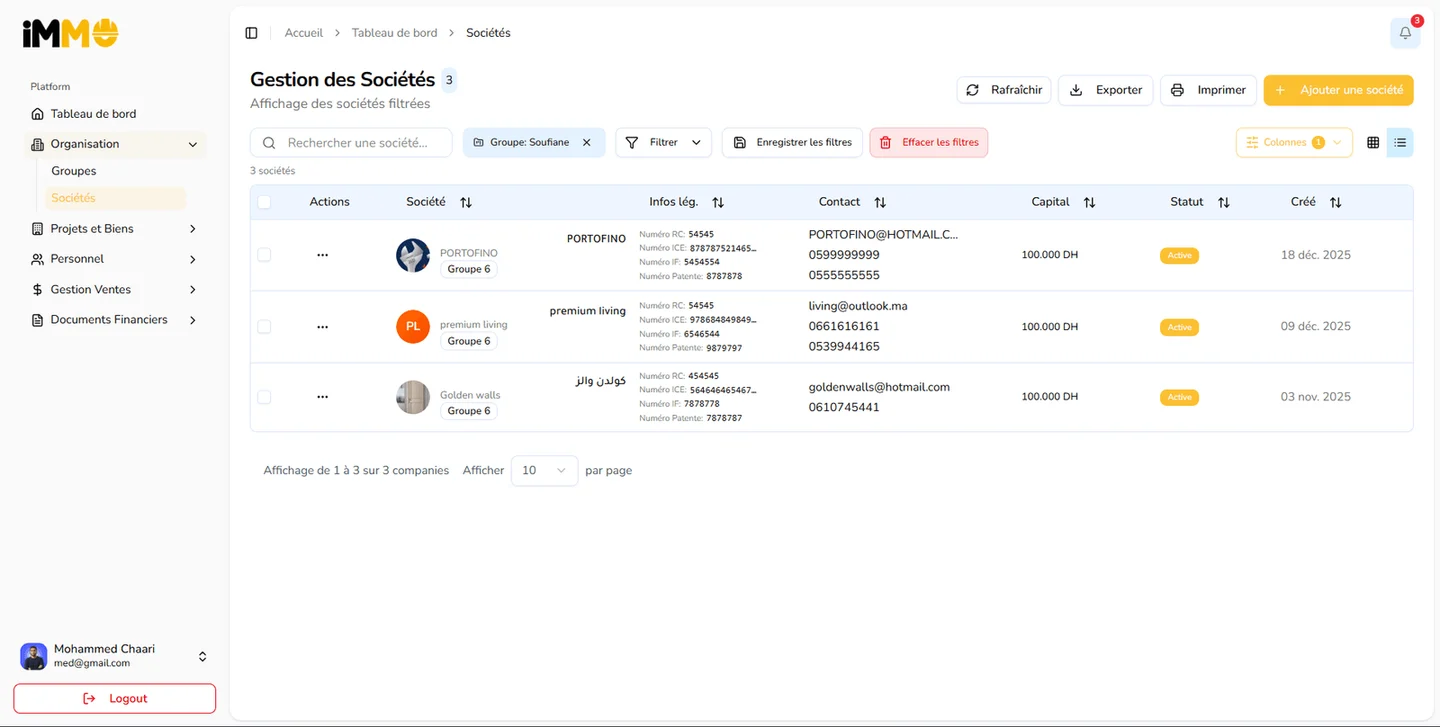Image resolution: width=1440 pixels, height=727 pixels.
Task: Click the PORTOFINO company avatar
Action: click(413, 255)
